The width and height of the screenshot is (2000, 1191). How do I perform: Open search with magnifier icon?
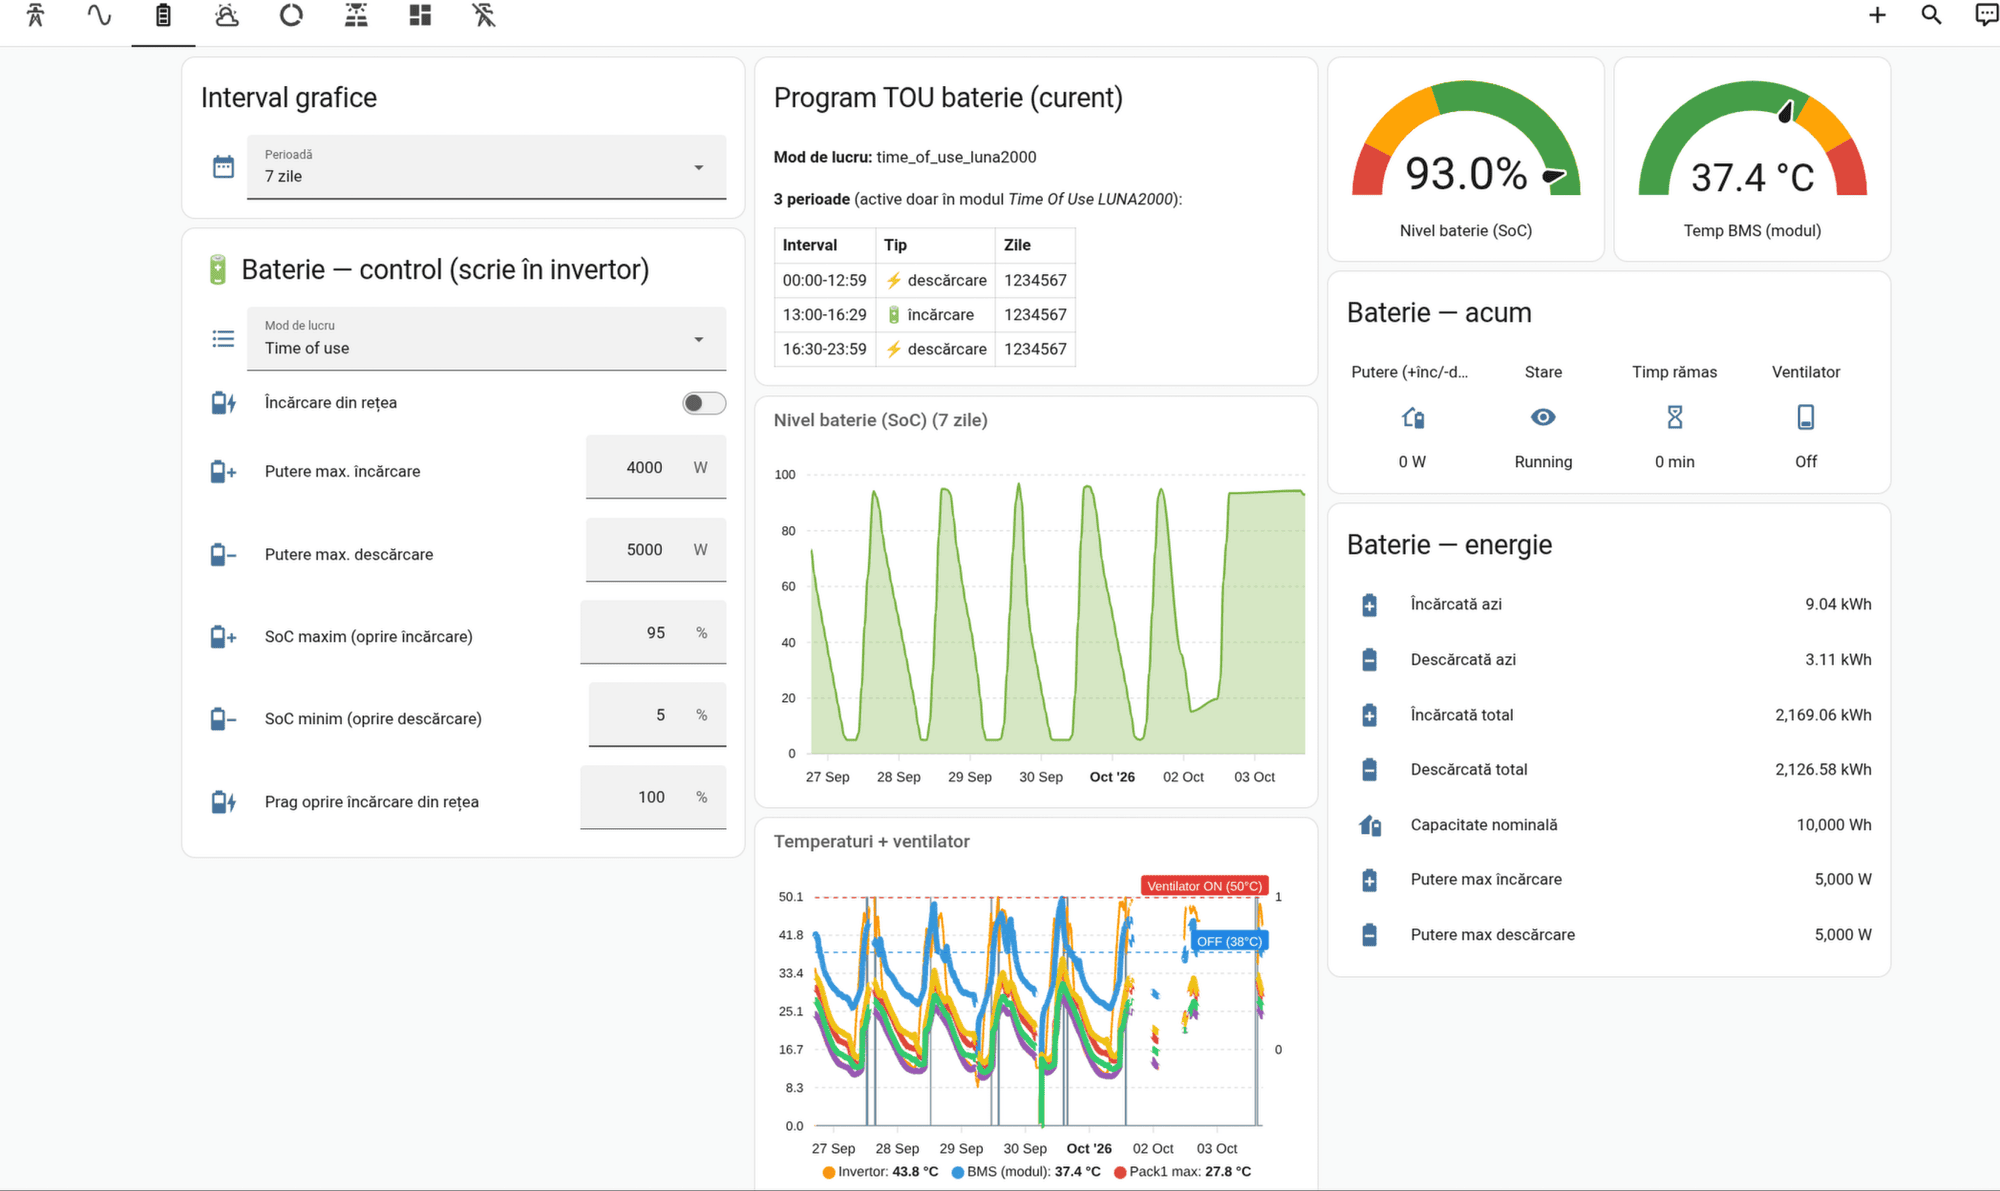pos(1931,15)
